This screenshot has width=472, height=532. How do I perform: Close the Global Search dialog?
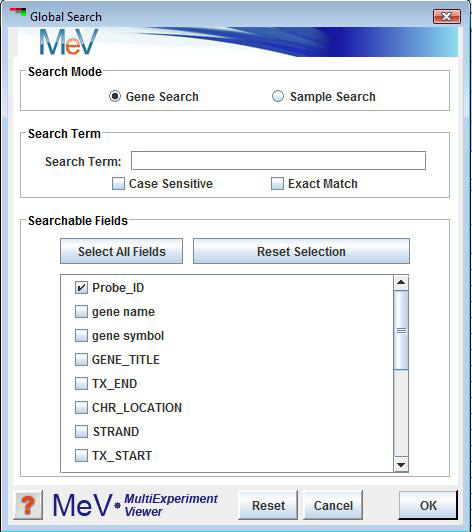tap(447, 16)
